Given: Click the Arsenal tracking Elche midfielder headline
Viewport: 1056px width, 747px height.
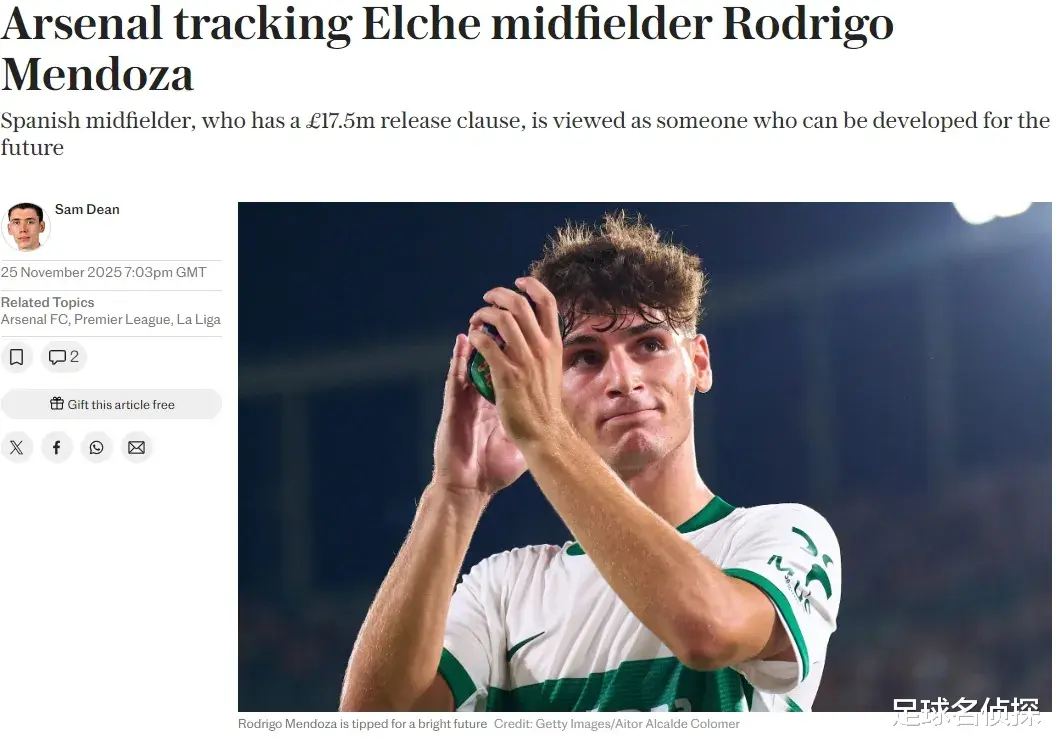Looking at the screenshot, I should point(447,47).
